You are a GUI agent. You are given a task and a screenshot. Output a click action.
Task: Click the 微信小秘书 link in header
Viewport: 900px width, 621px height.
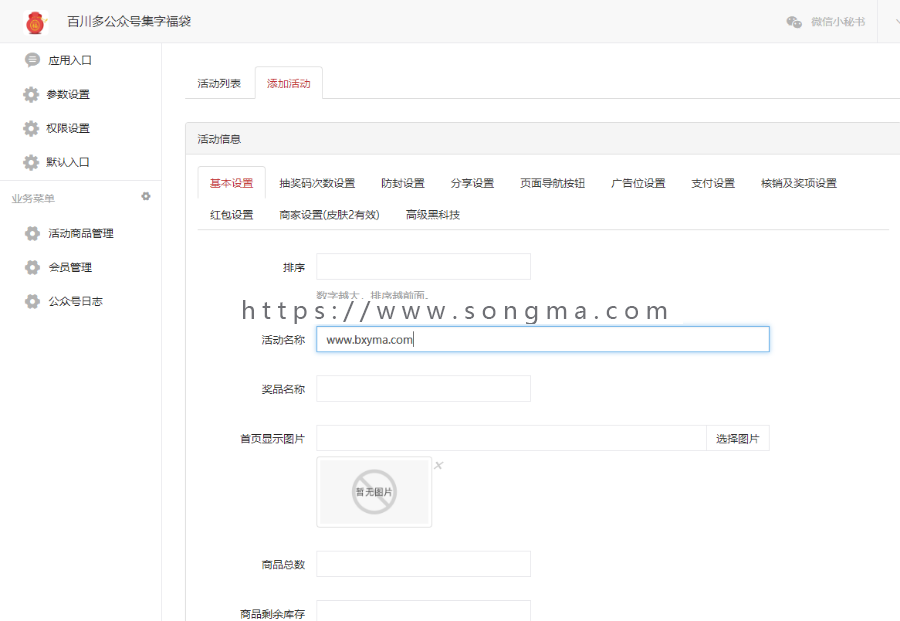pos(837,22)
